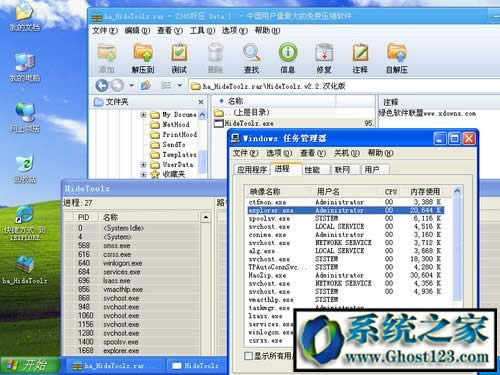The height and width of the screenshot is (375, 500).
Task: Click up arrow of folder tree scrollbar
Action: tap(202, 115)
